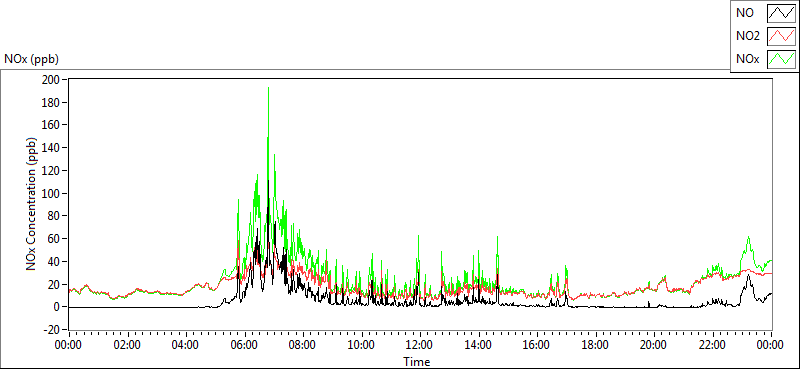Click the 12:00 time axis label

tap(420, 344)
